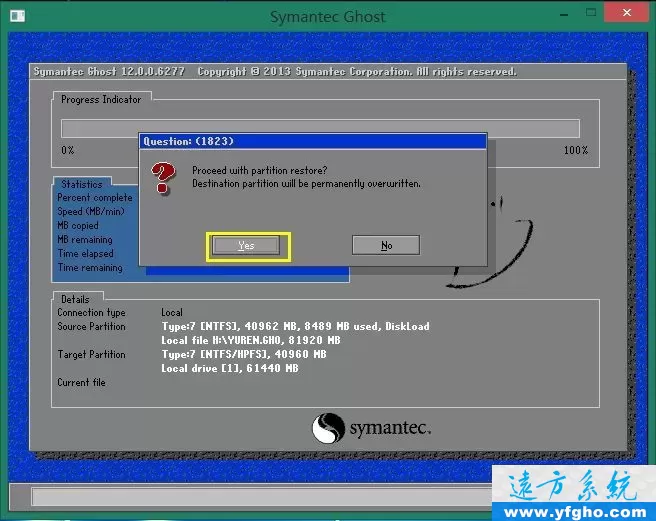The height and width of the screenshot is (521, 656).
Task: Click the Question (1823) dialog title bar
Action: (312, 141)
